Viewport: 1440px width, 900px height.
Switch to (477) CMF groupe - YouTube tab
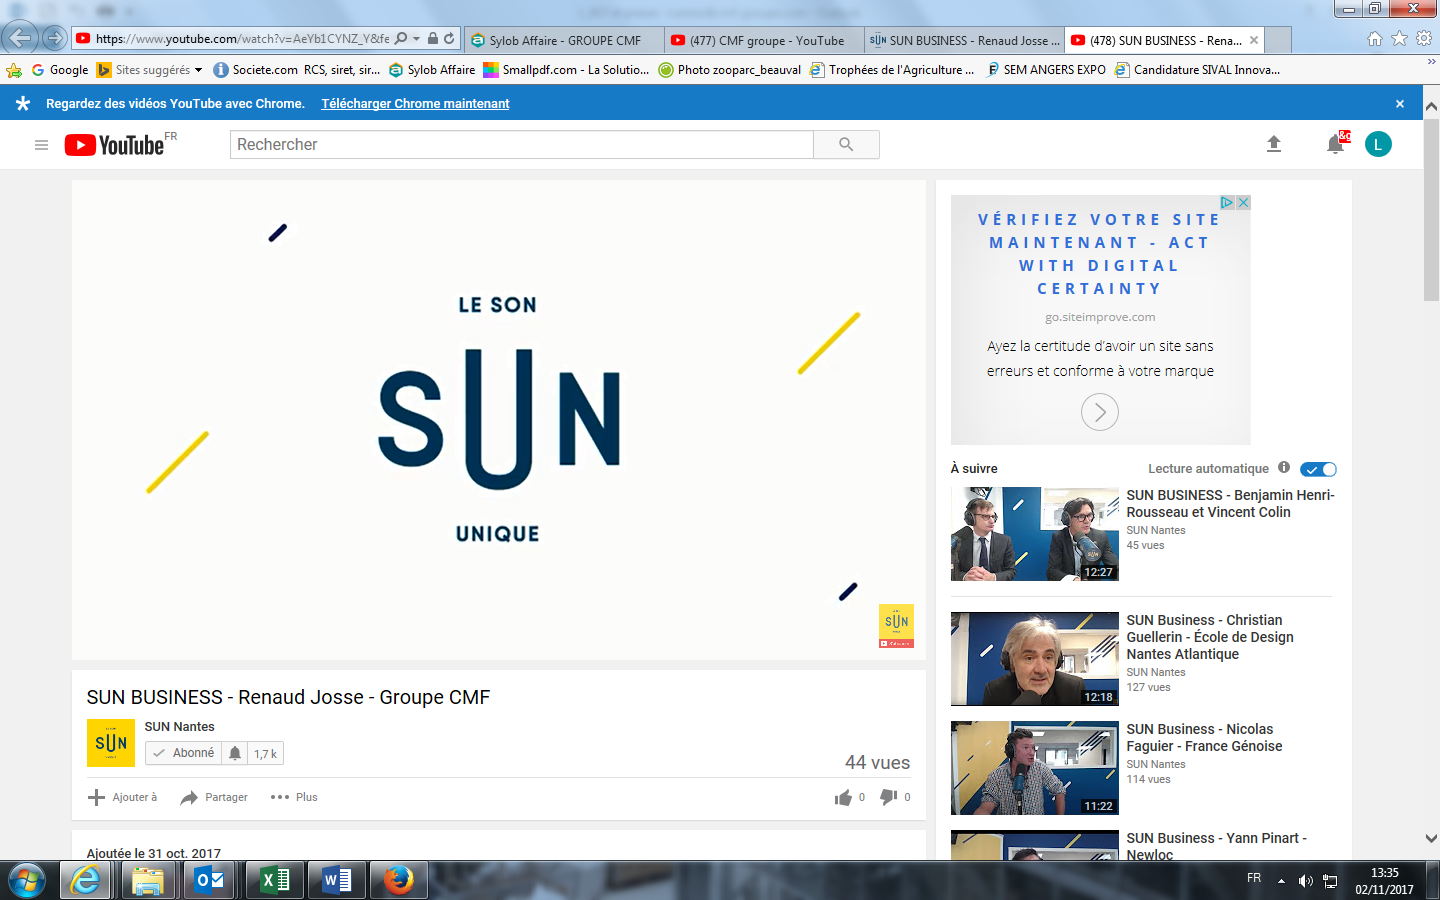click(x=764, y=40)
